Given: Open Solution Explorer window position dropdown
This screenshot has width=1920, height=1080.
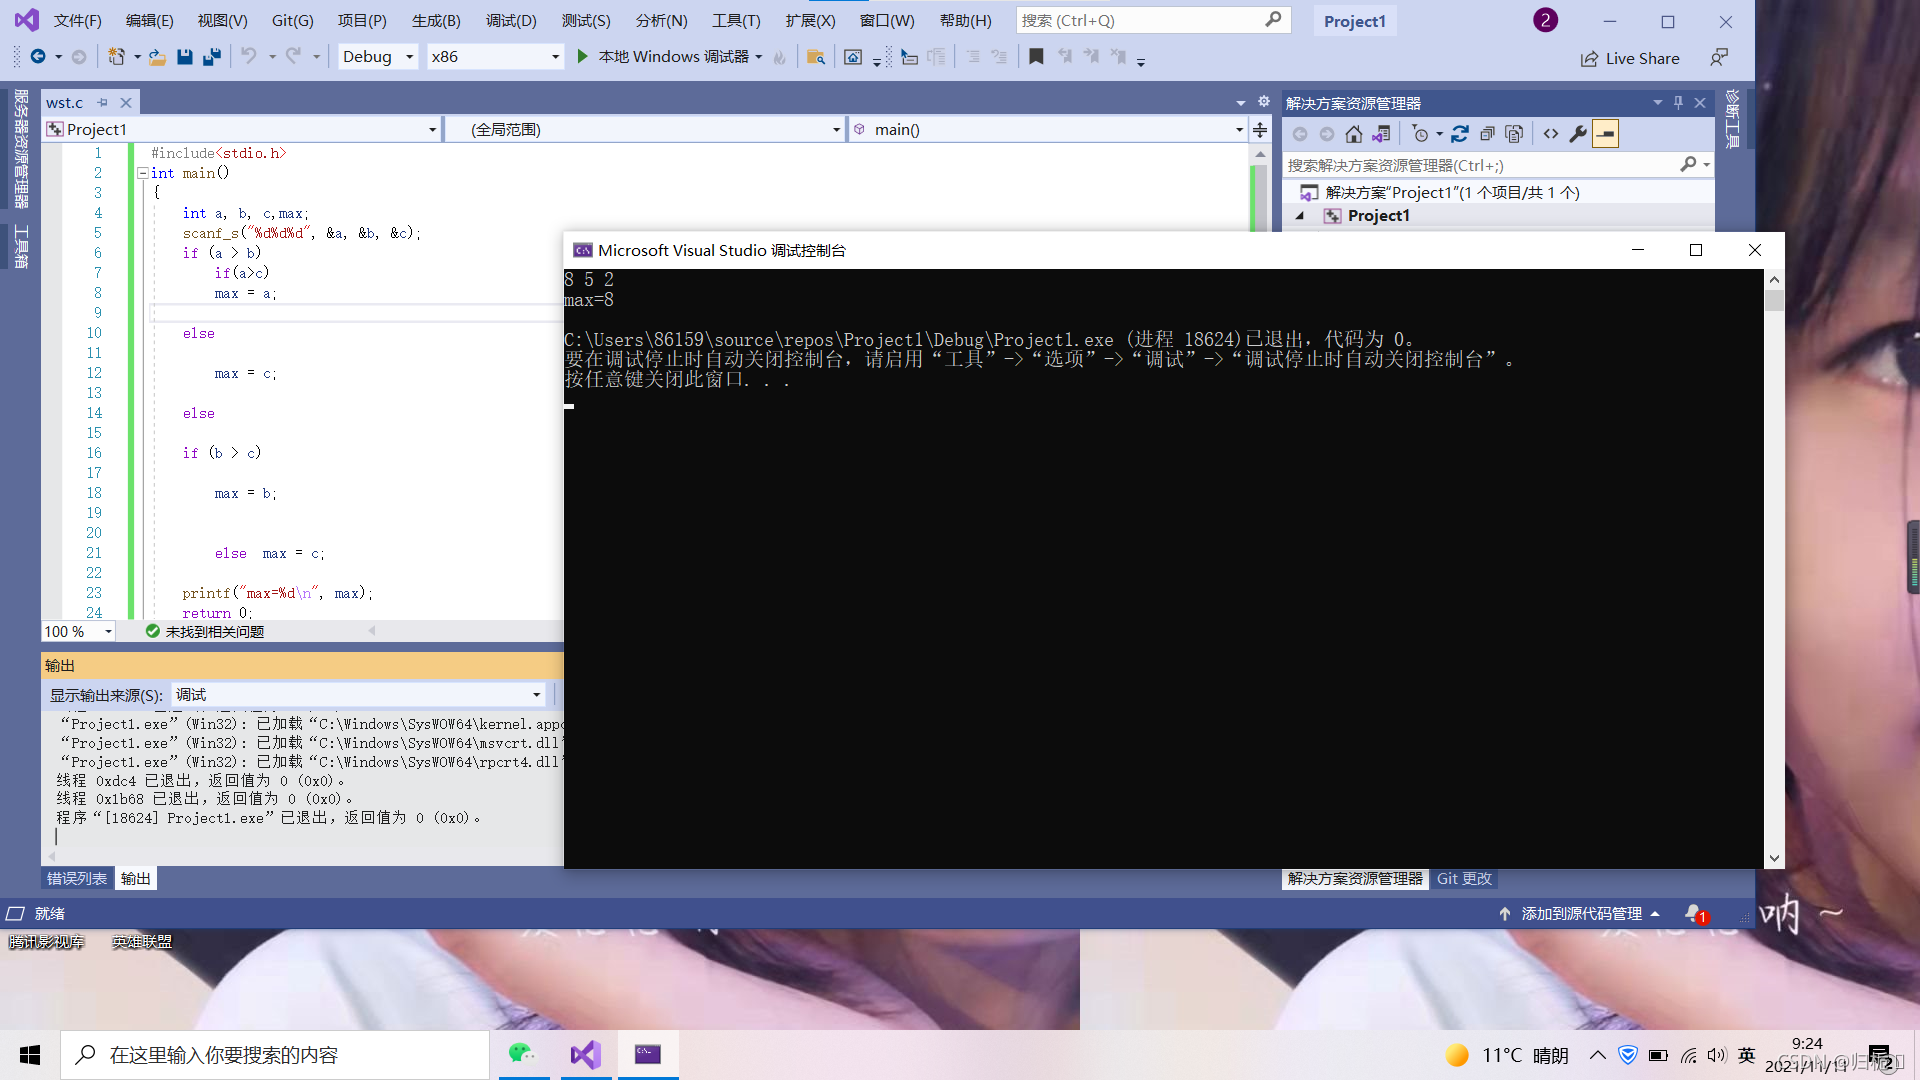Looking at the screenshot, I should [x=1658, y=103].
